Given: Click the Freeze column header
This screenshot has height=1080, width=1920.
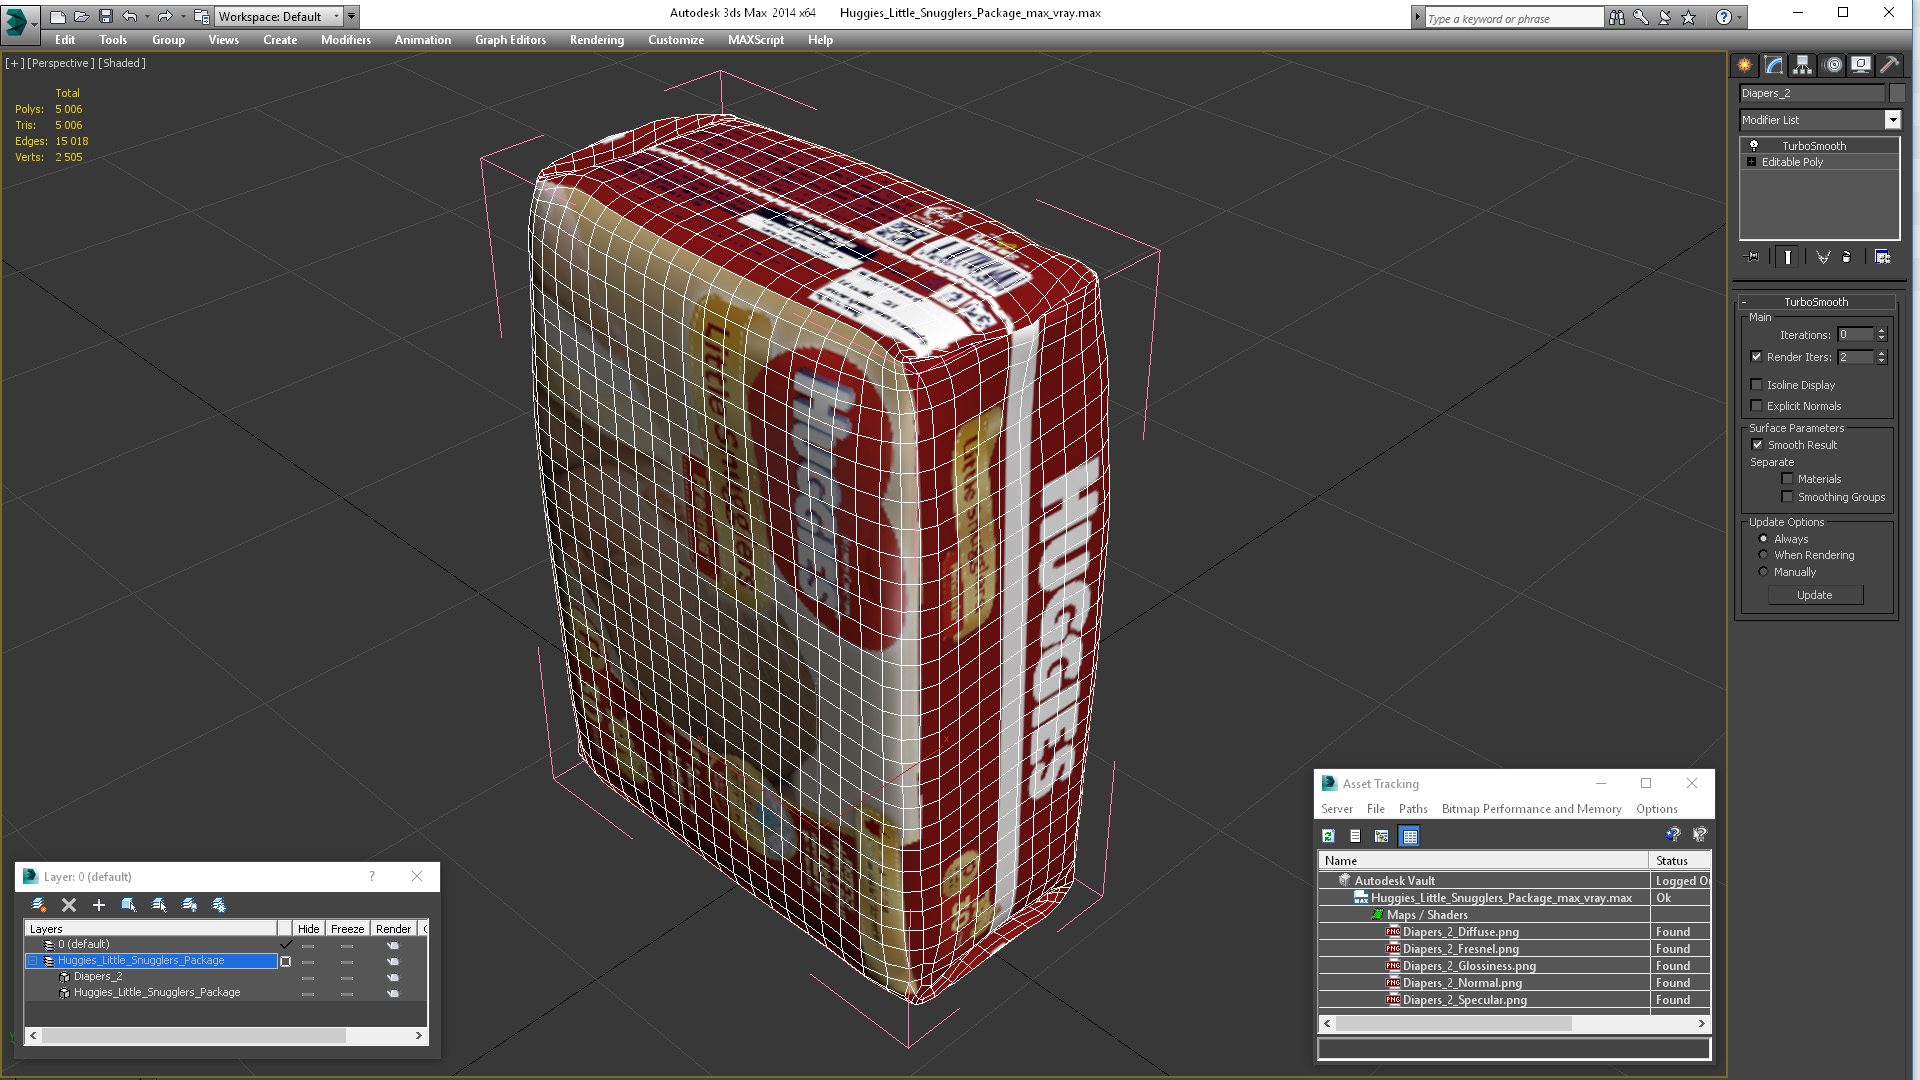Looking at the screenshot, I should point(347,929).
